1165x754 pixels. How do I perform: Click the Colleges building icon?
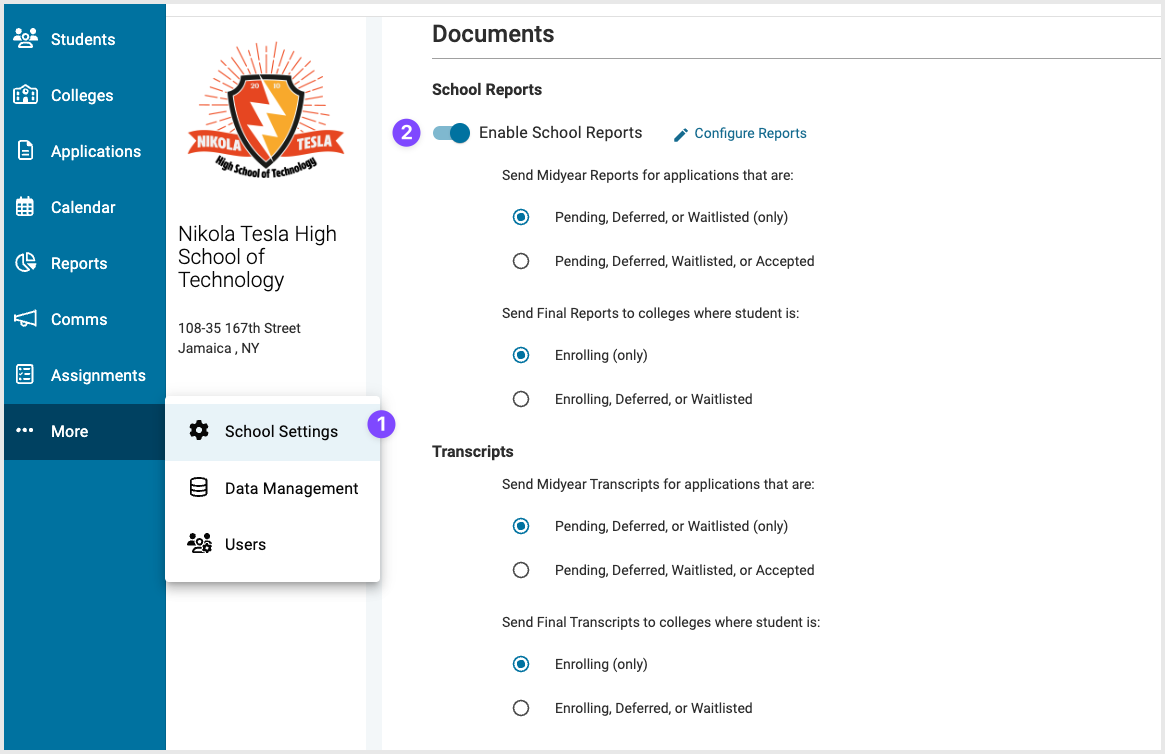25,95
